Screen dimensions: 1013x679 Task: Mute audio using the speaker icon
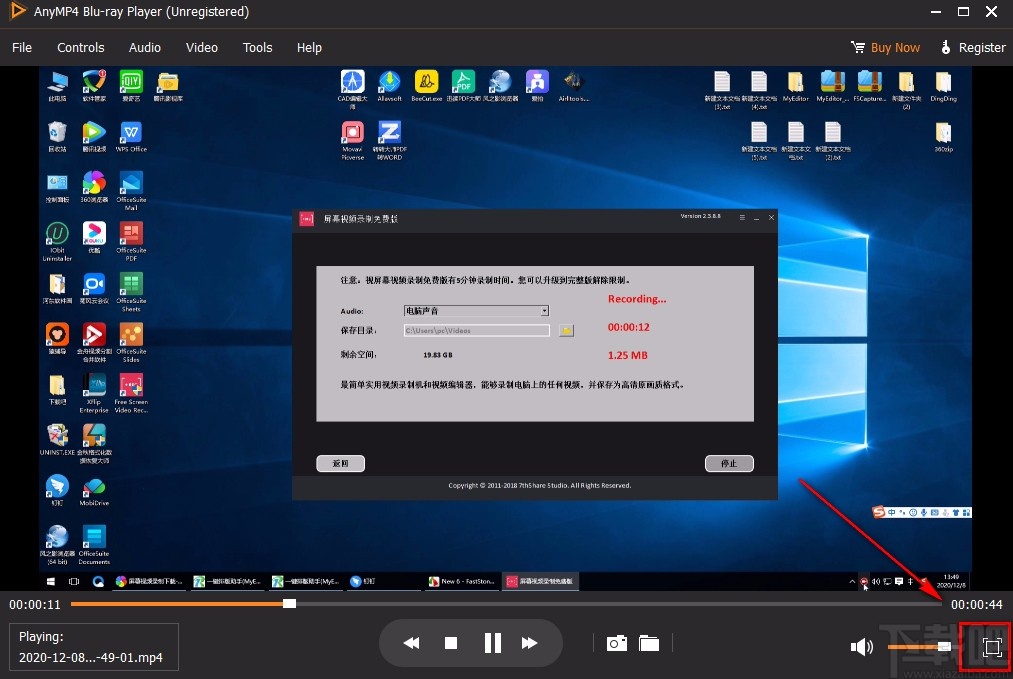tap(861, 646)
